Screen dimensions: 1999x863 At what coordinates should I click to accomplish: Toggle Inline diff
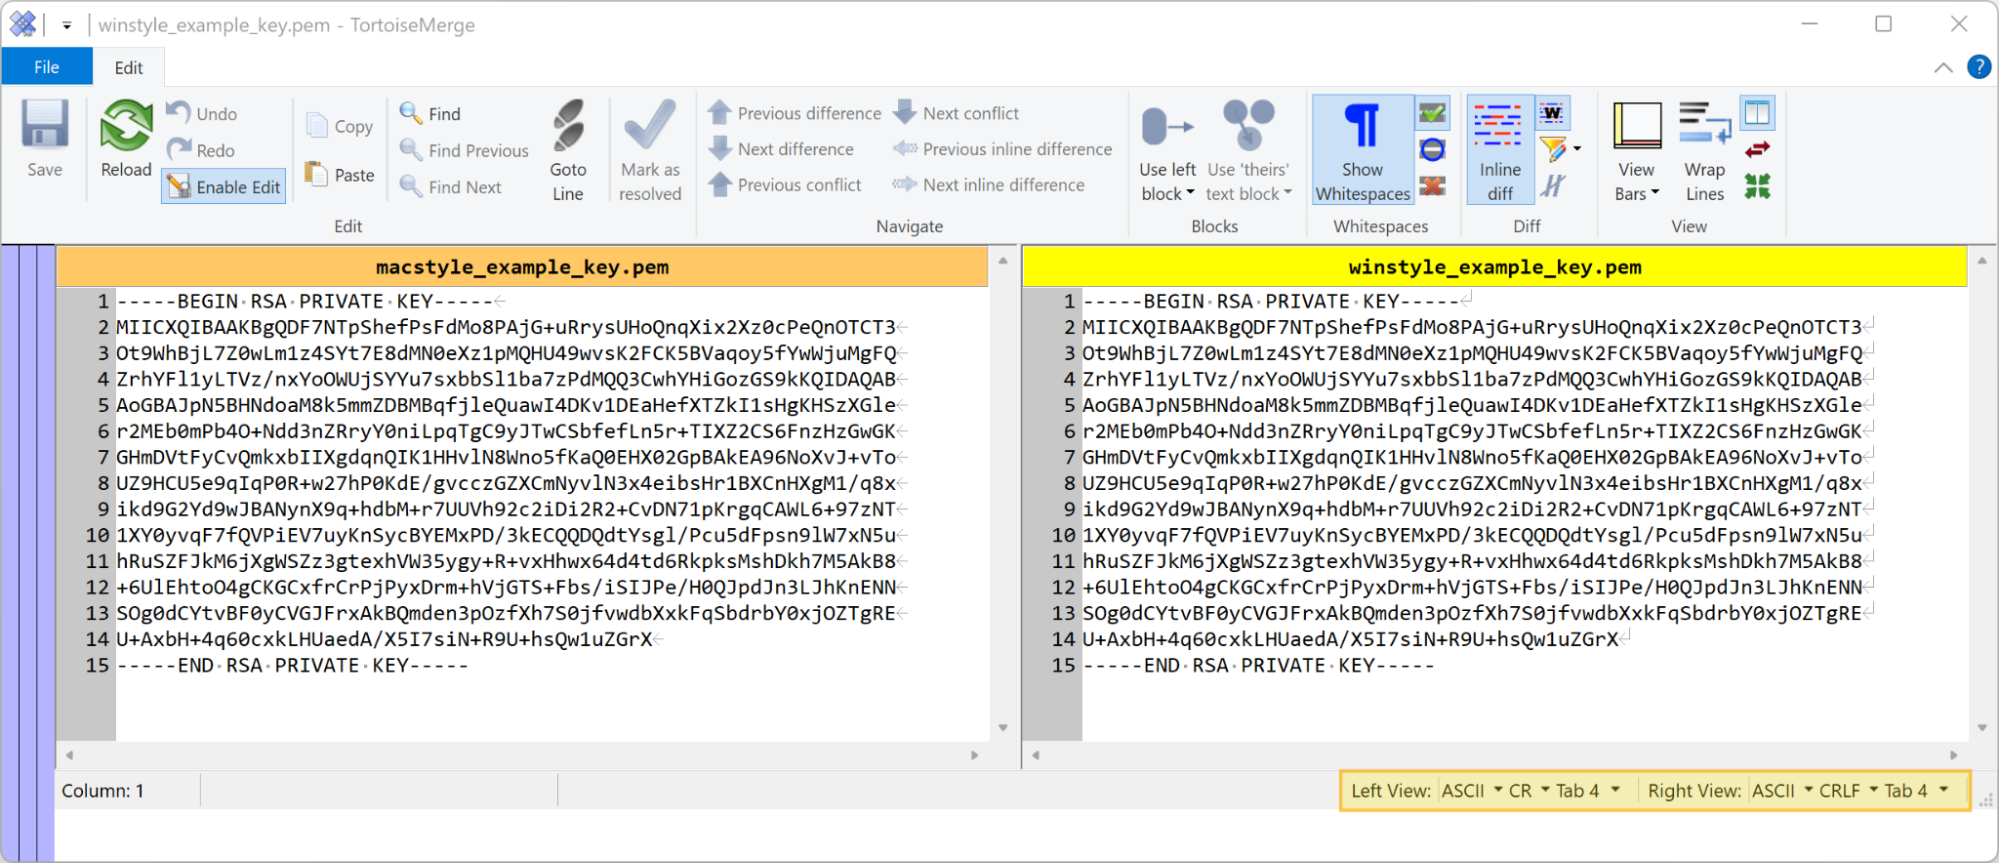[x=1500, y=150]
